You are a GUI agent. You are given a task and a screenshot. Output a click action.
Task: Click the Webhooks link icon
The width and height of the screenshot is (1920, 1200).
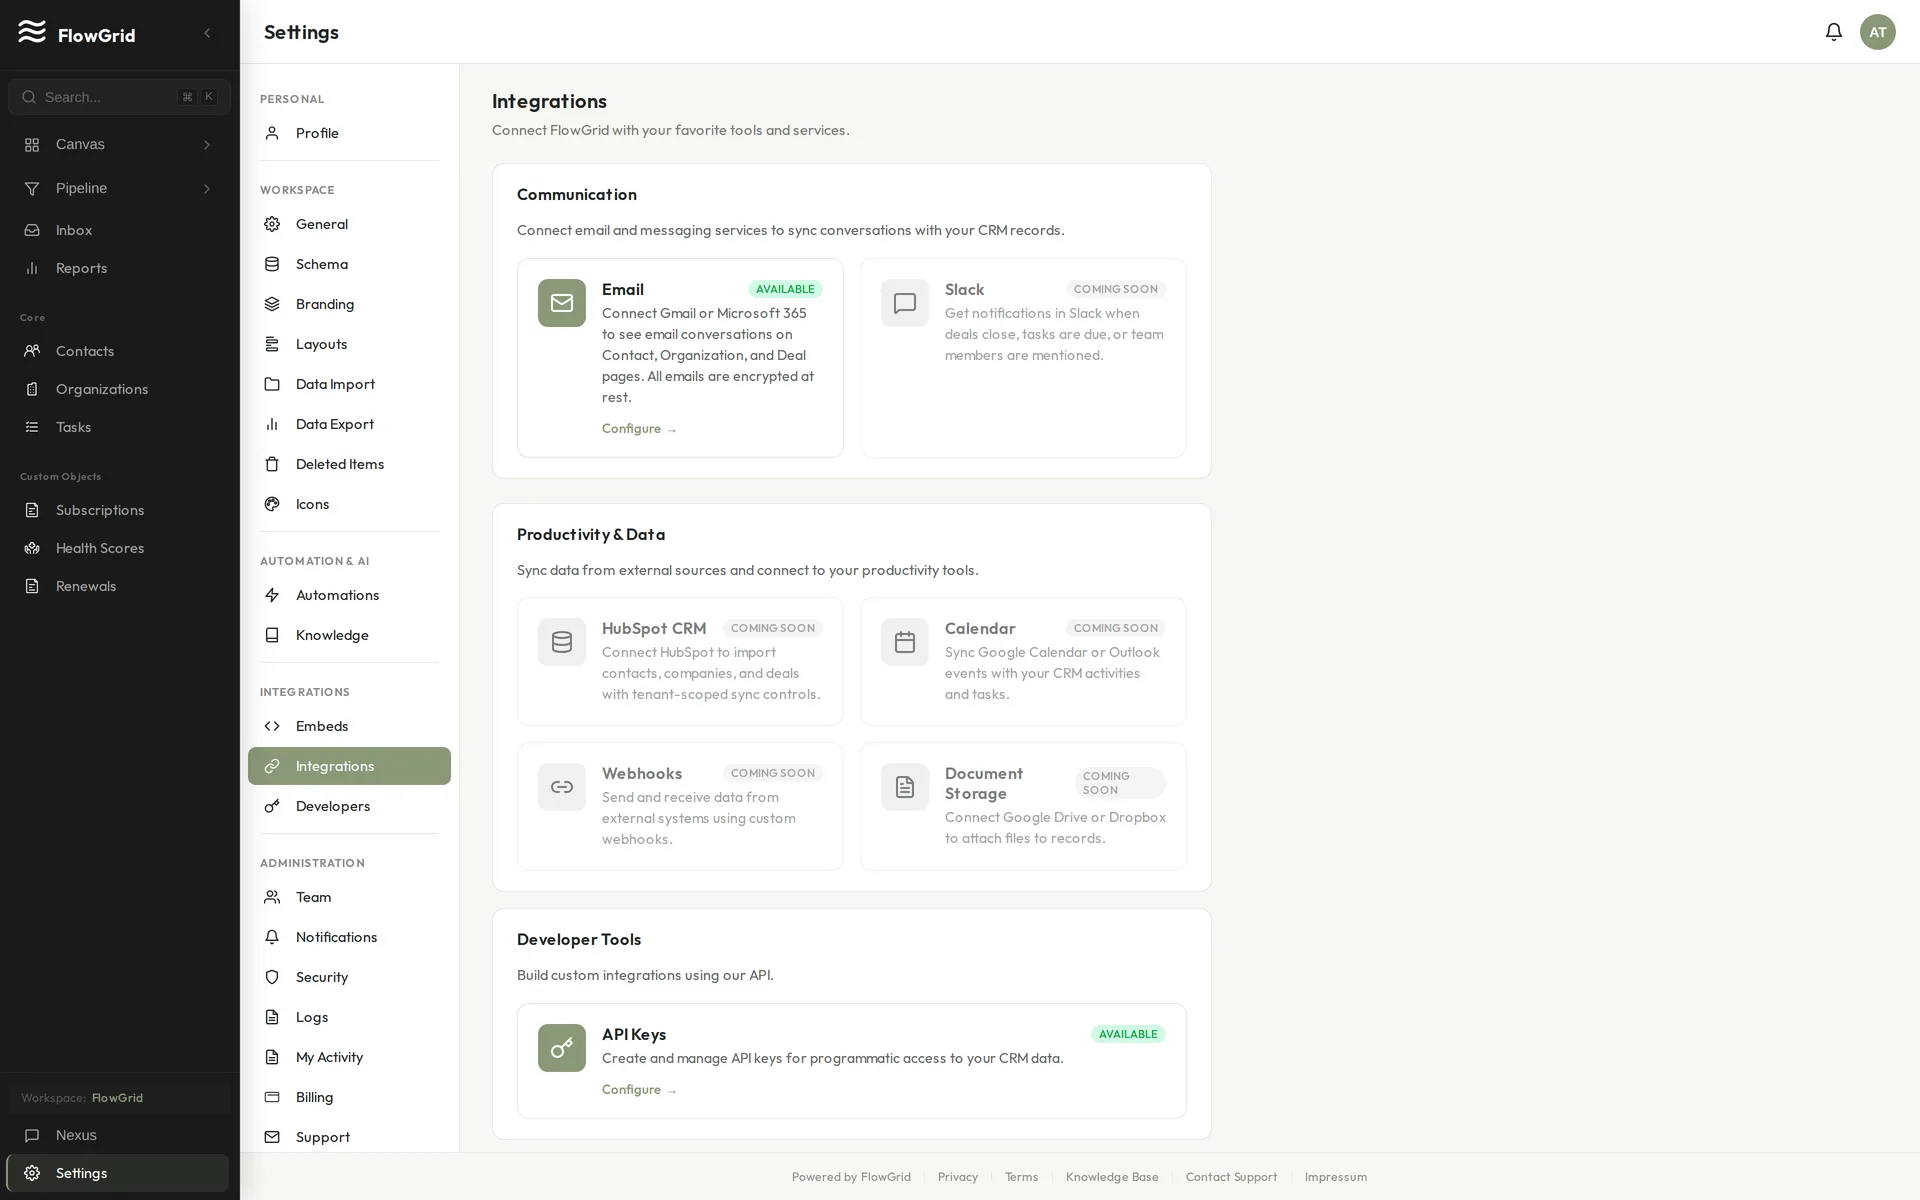click(562, 787)
